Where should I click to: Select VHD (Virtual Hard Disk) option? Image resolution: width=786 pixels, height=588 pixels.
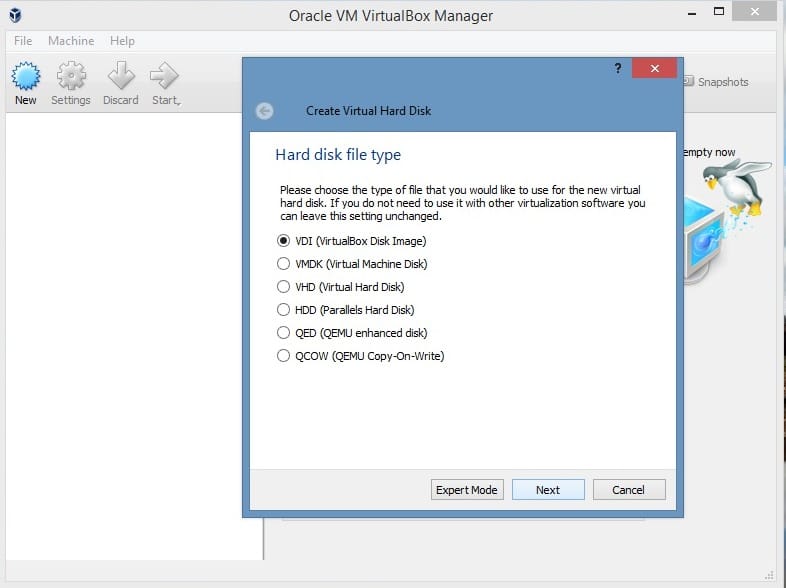pyautogui.click(x=284, y=287)
